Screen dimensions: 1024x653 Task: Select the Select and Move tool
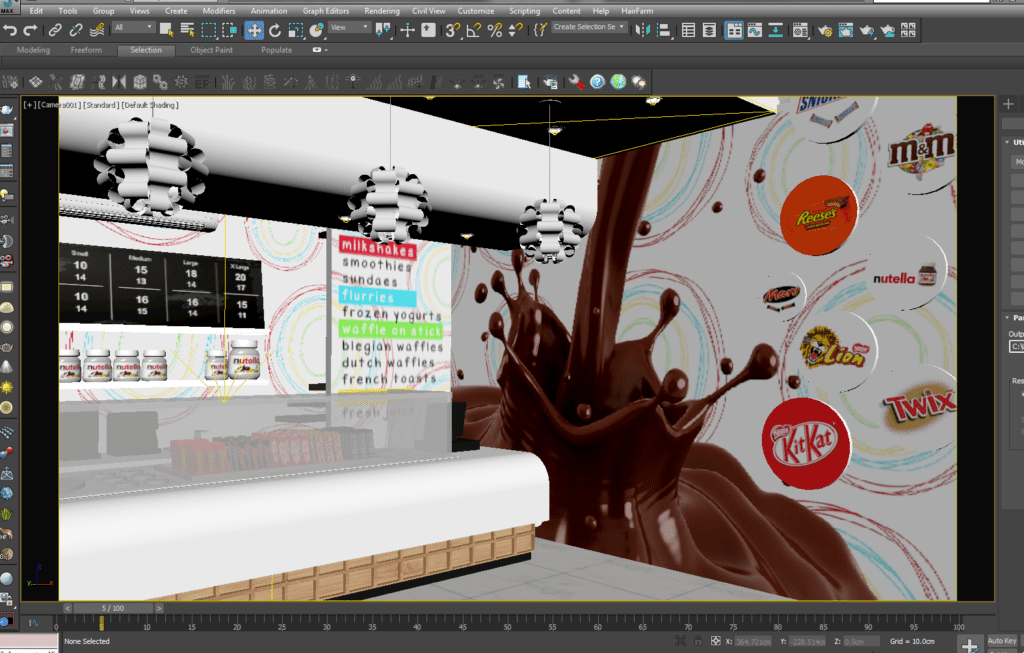[x=256, y=30]
